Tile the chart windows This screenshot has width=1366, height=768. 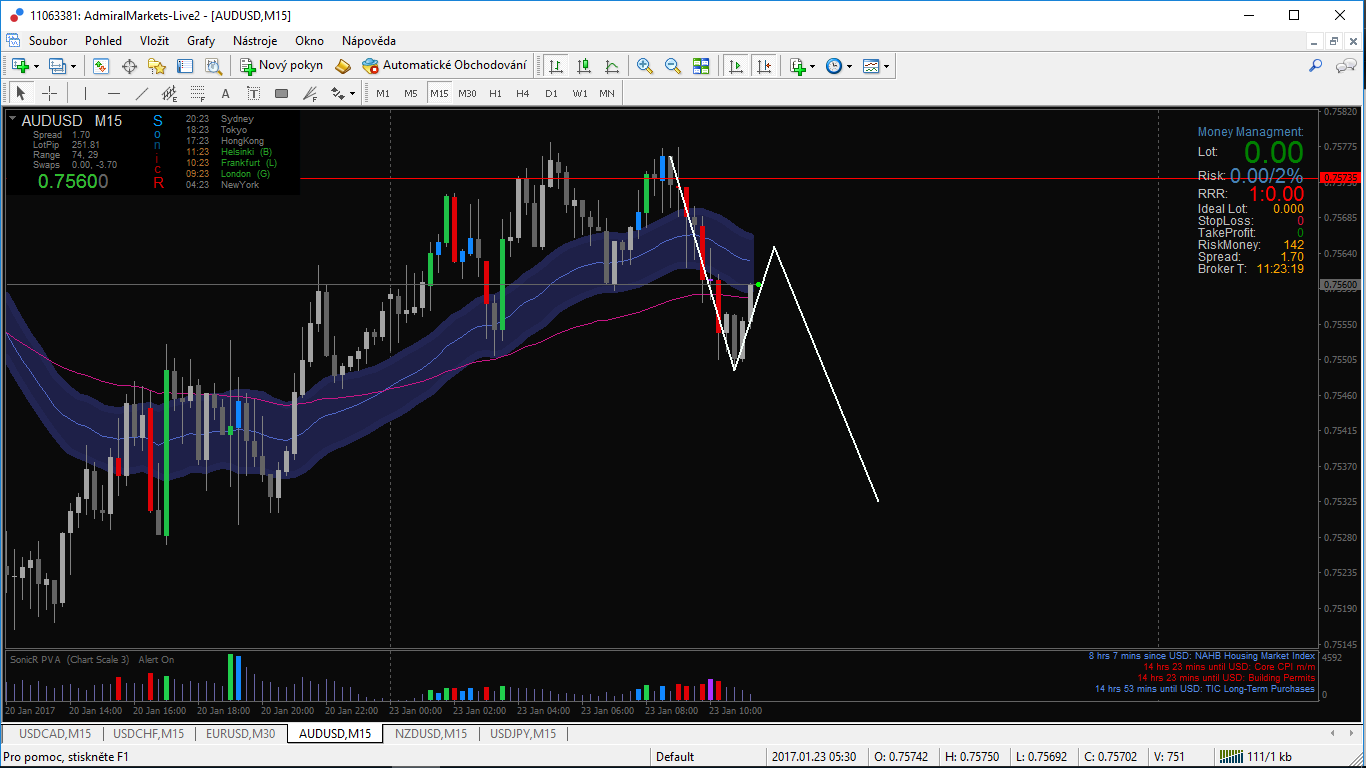(701, 66)
